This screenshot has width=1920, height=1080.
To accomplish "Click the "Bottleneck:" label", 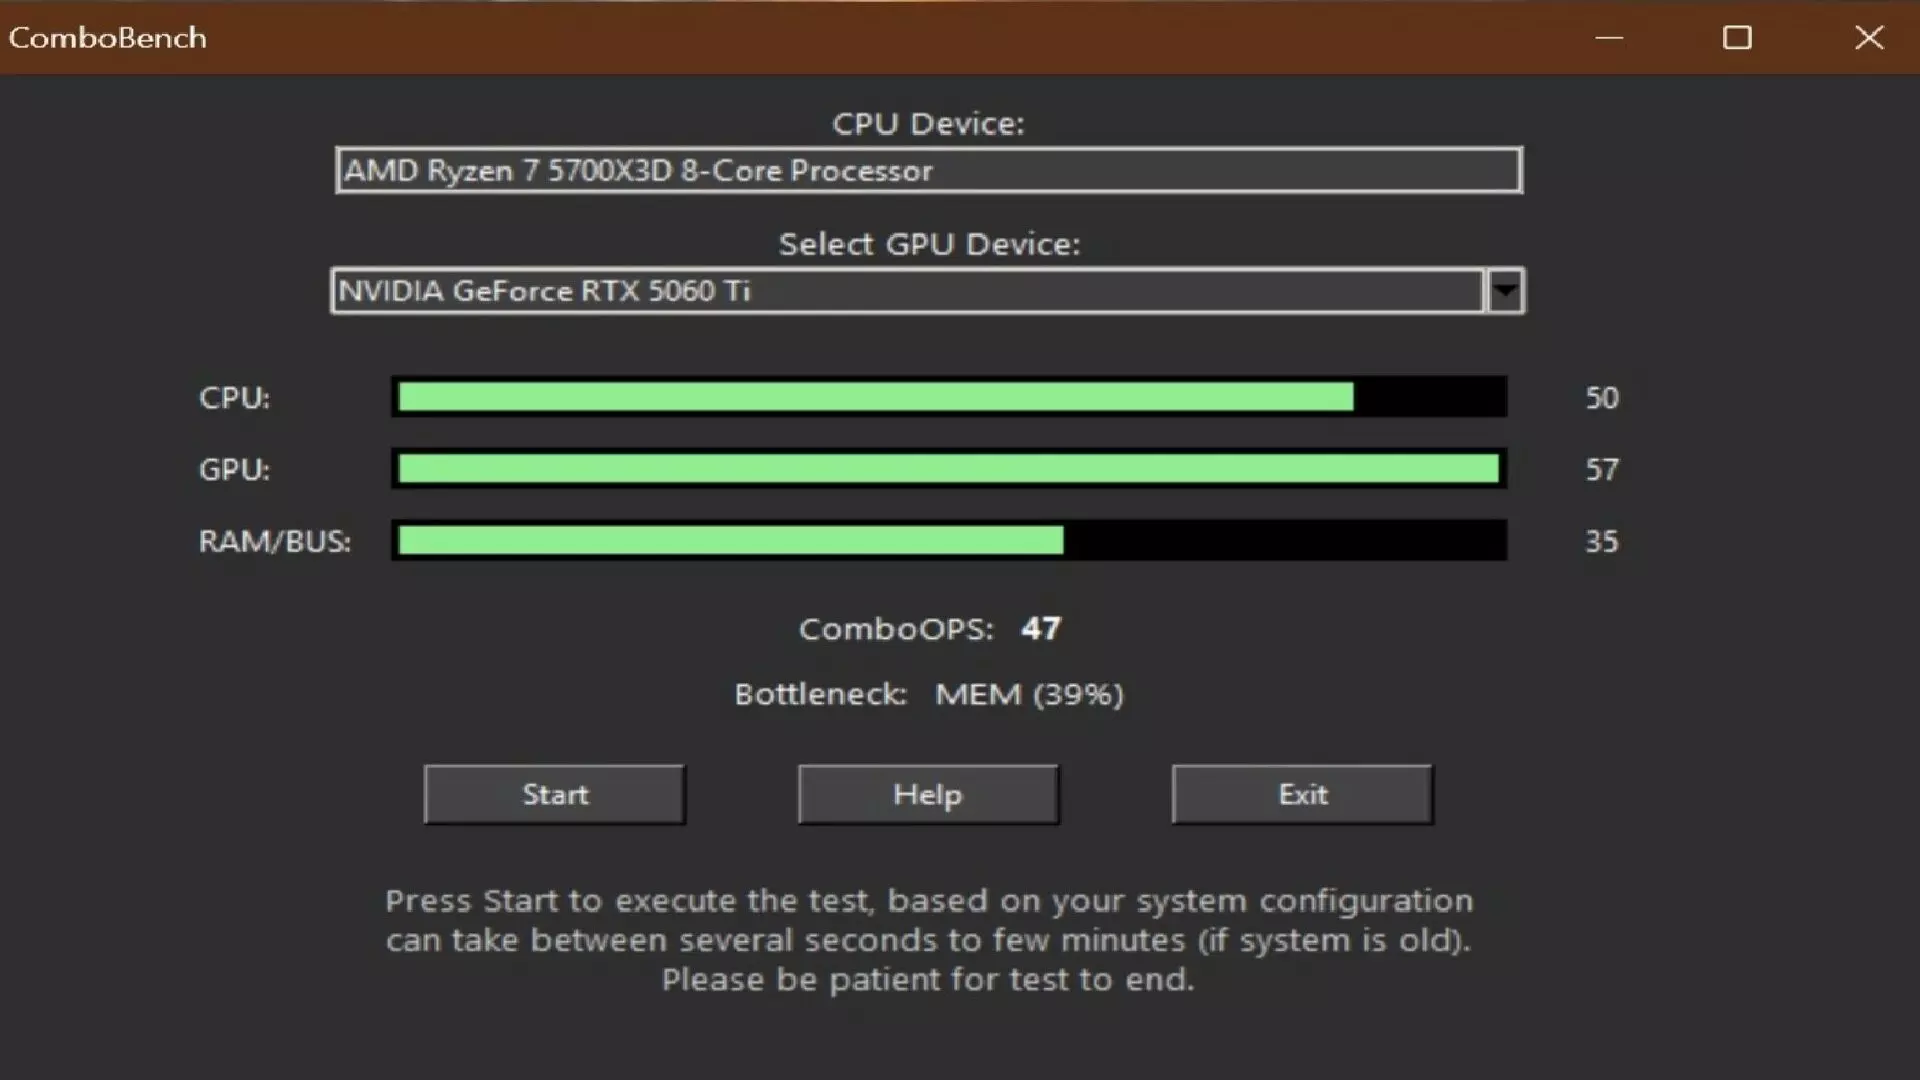I will click(821, 694).
